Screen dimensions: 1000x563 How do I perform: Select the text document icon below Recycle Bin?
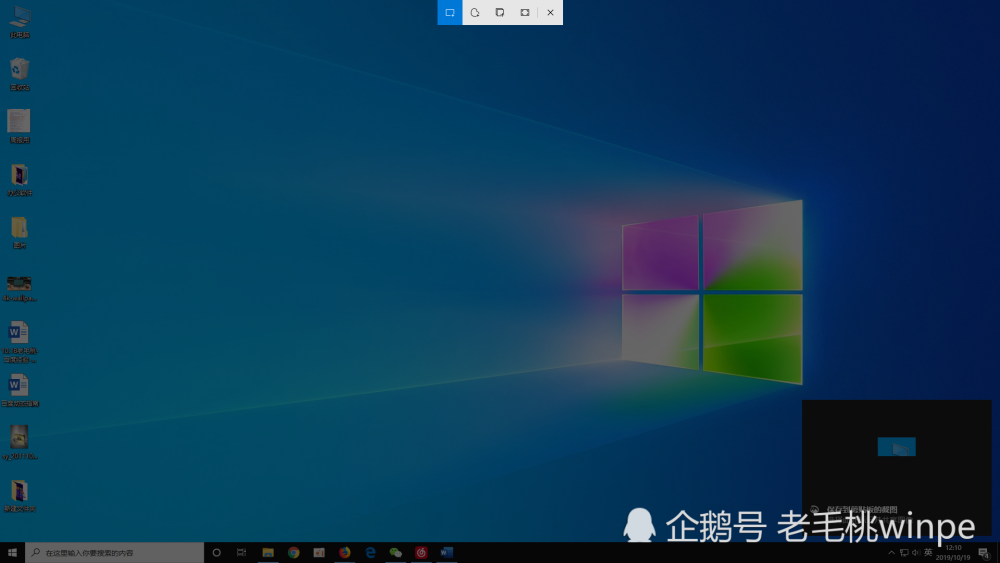point(19,126)
